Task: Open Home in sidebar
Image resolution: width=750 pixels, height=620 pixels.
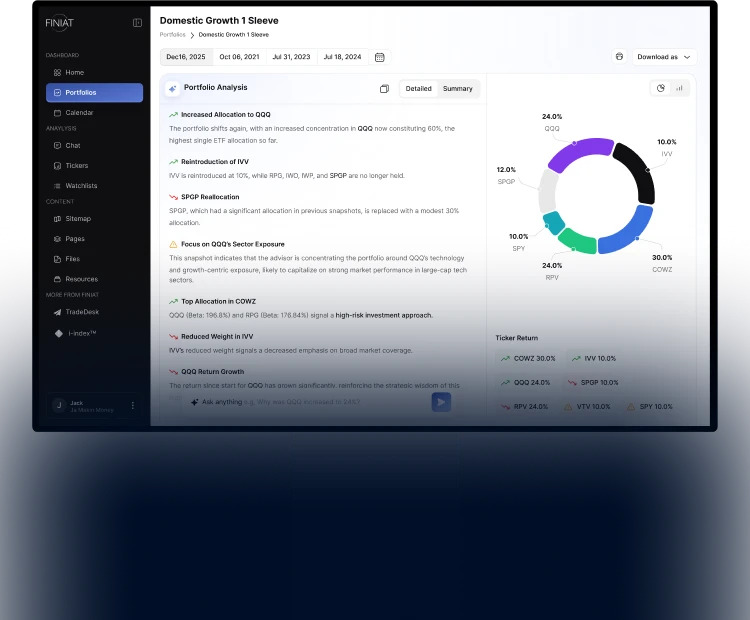Action: (94, 72)
